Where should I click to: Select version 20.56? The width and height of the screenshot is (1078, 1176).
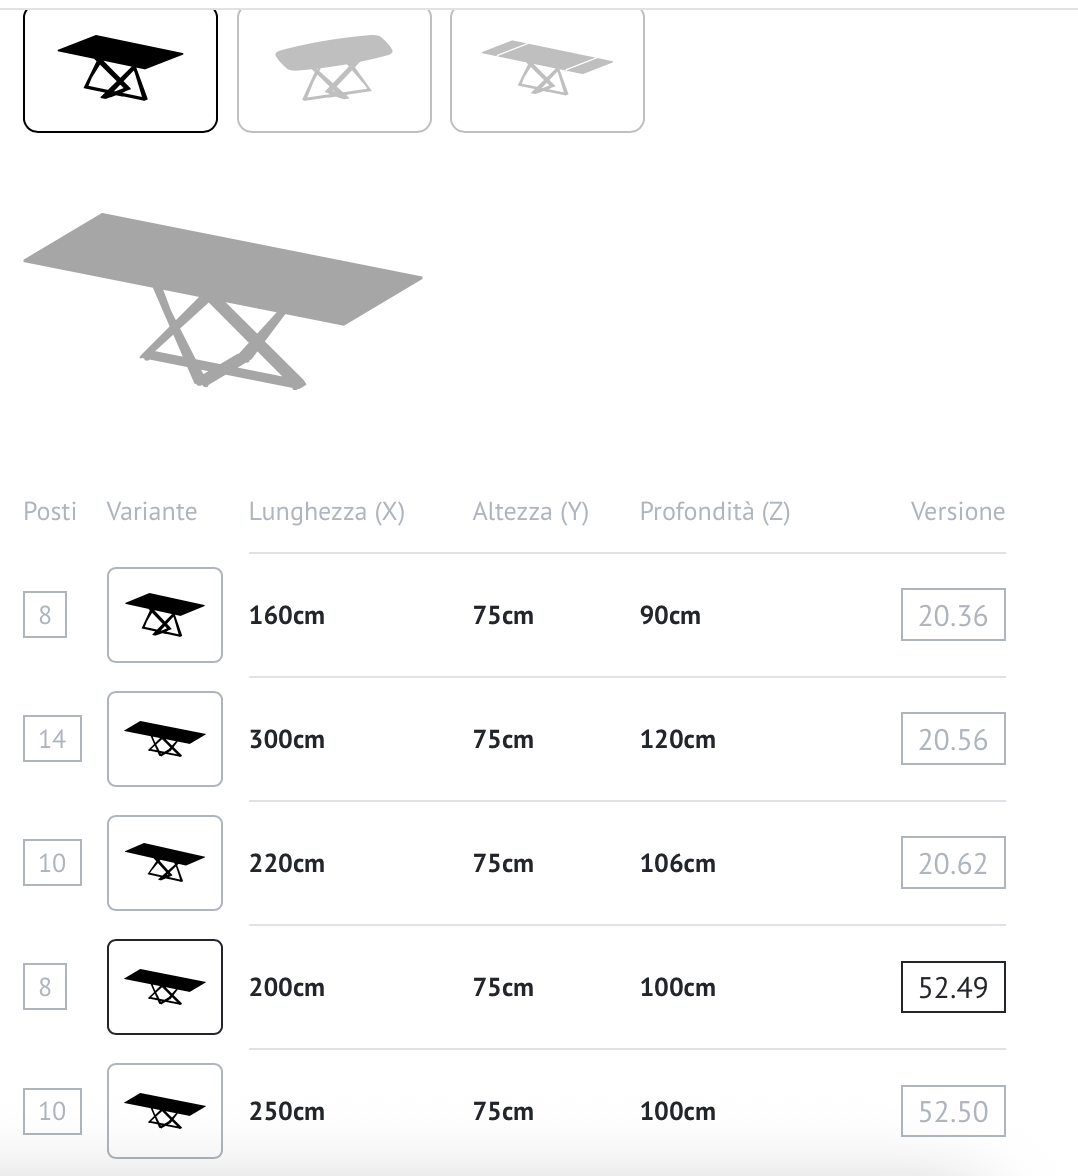click(953, 739)
